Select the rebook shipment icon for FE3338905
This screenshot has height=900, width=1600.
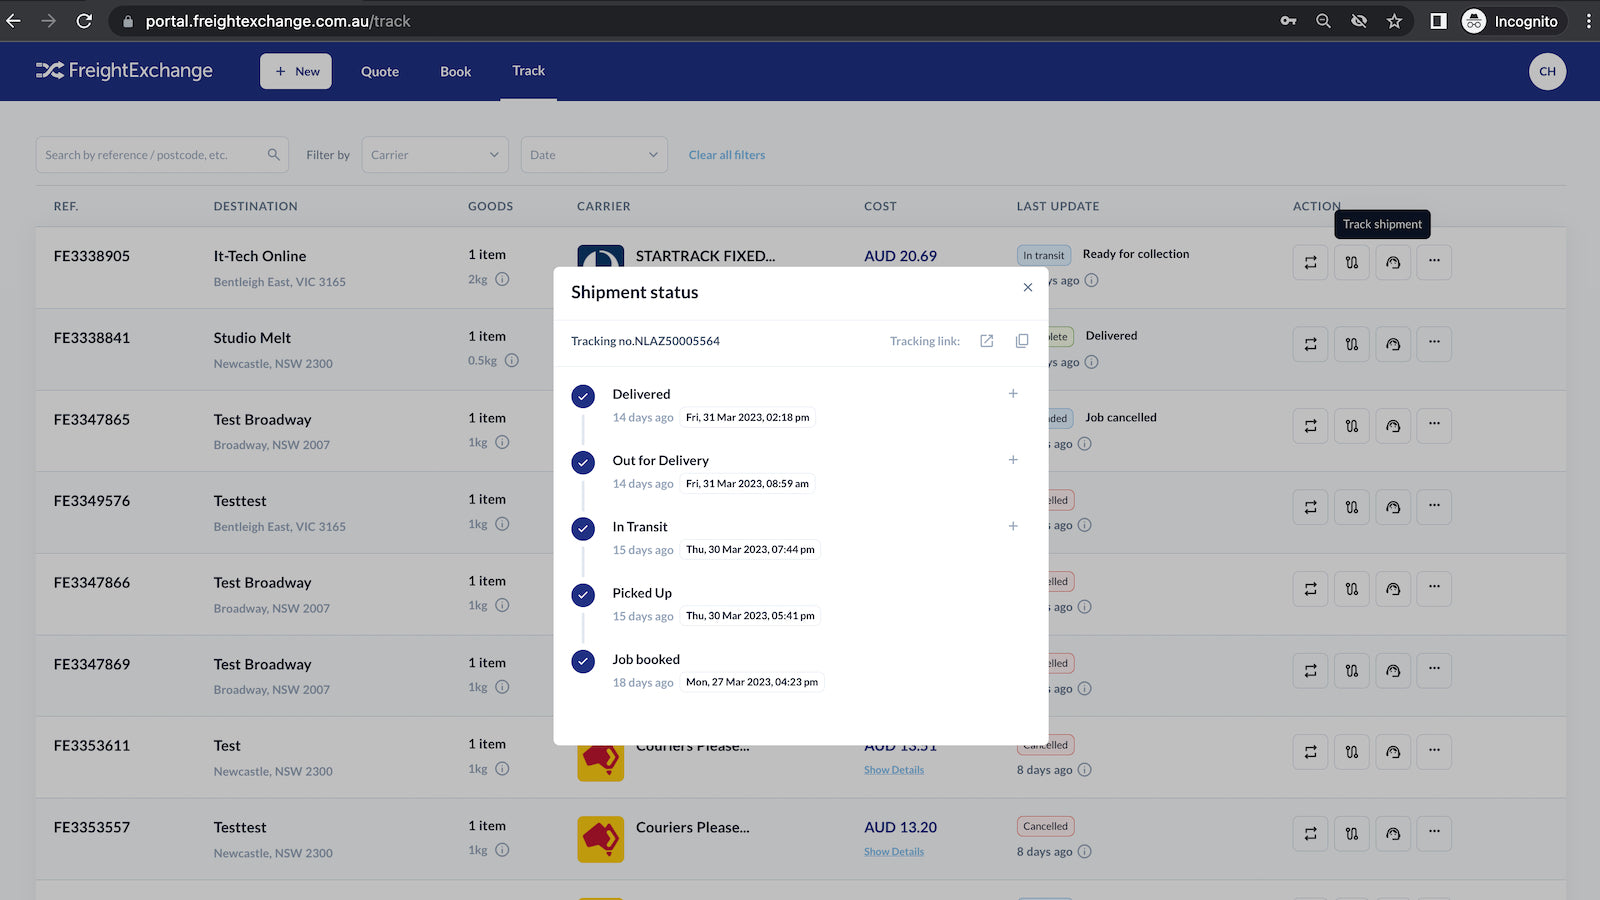1310,262
